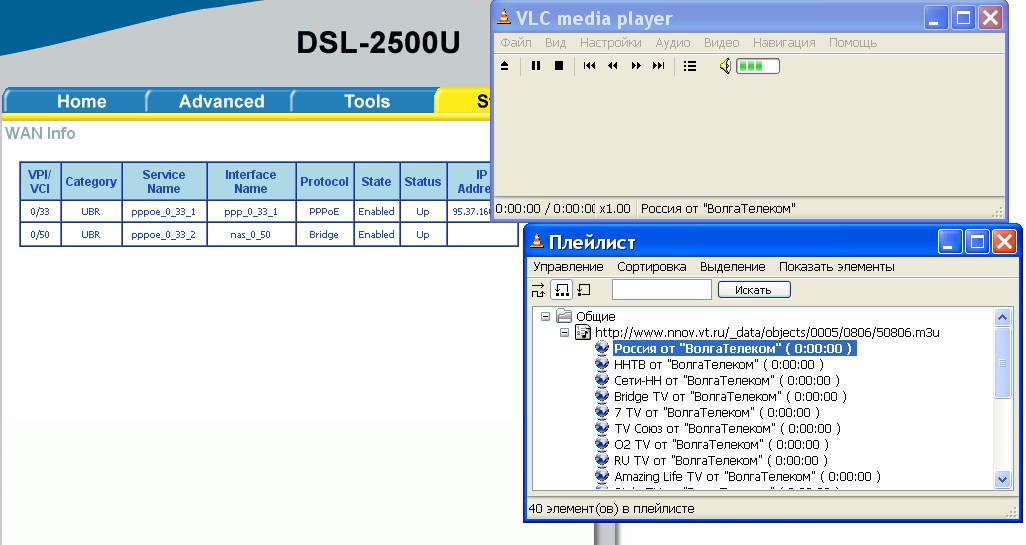Click the globe icon beside Bridge TV entry
This screenshot has height=545, width=1026.
click(602, 396)
